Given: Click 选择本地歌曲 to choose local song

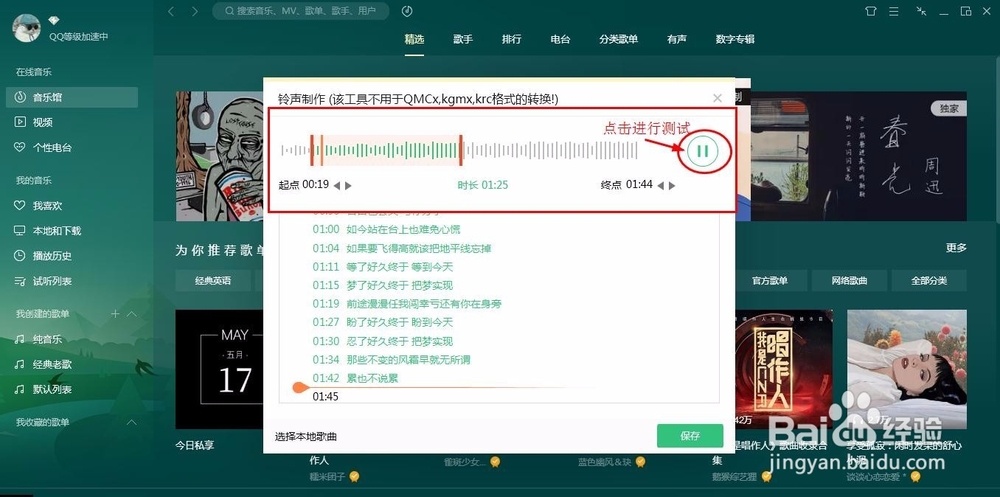Looking at the screenshot, I should pos(305,437).
